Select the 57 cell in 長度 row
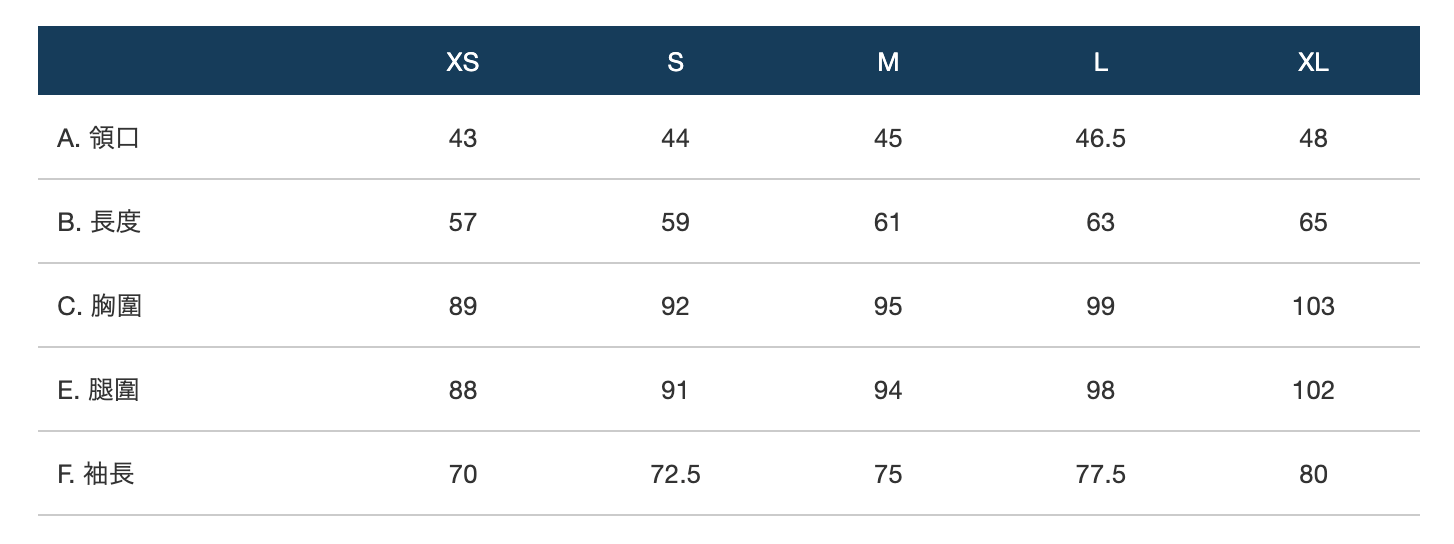This screenshot has width=1454, height=544. [x=462, y=222]
